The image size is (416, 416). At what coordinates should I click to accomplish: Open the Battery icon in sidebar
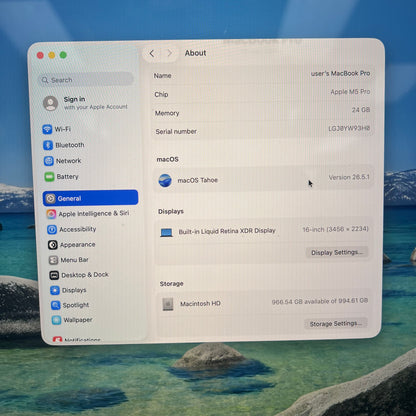point(50,177)
